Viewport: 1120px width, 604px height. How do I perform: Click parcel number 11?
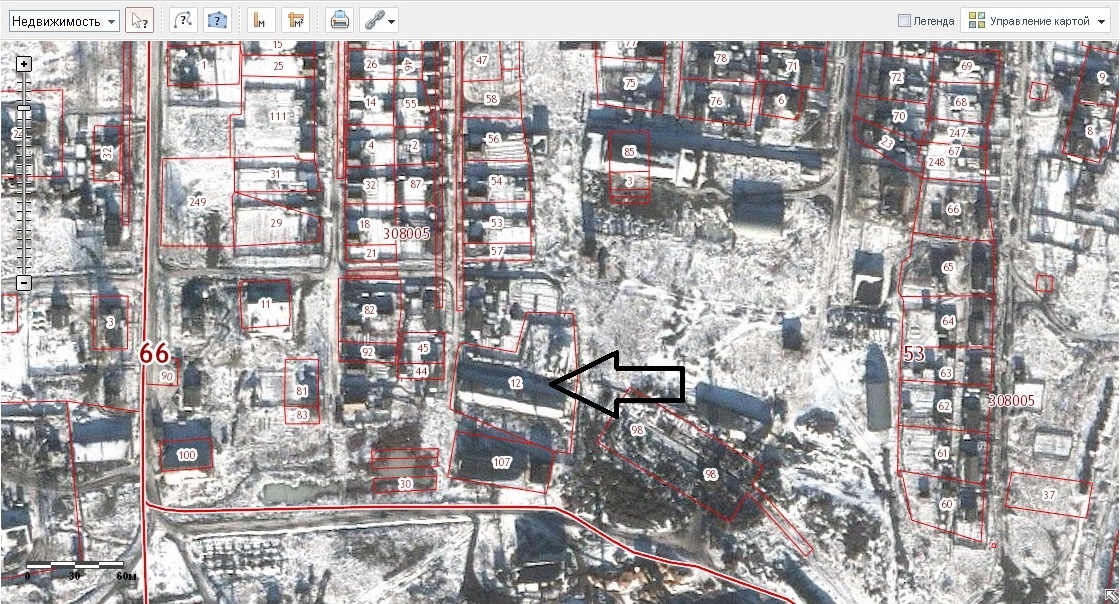click(266, 304)
